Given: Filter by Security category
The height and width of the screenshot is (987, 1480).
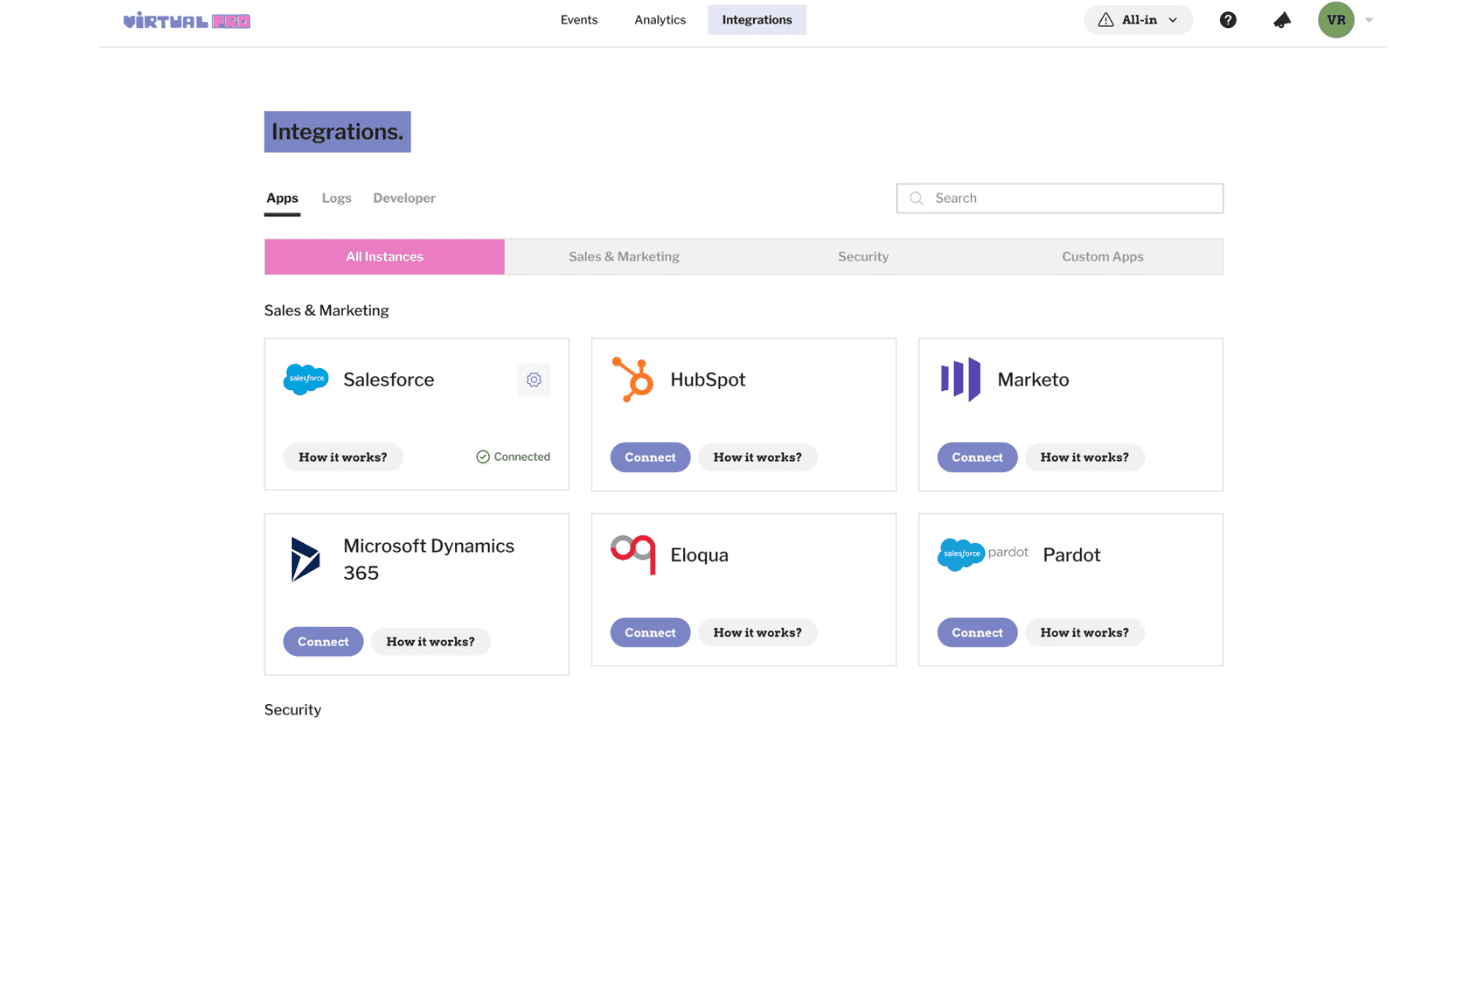Looking at the screenshot, I should click(863, 257).
